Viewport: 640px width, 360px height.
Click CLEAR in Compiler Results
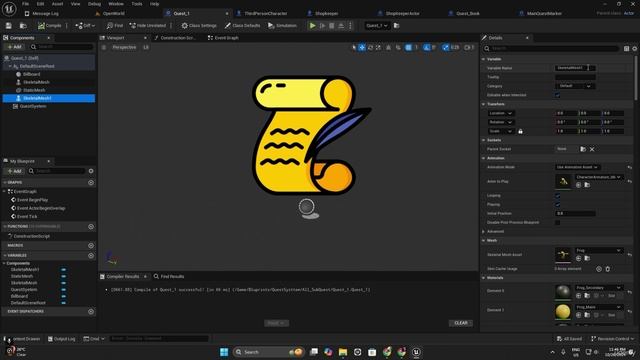coord(461,323)
